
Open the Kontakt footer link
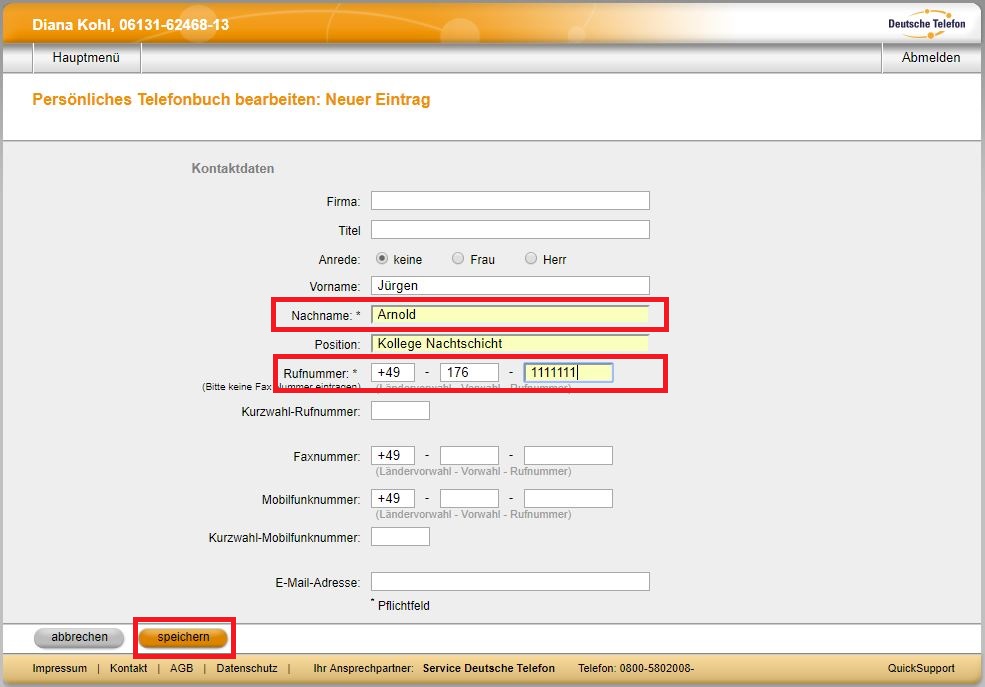point(128,668)
